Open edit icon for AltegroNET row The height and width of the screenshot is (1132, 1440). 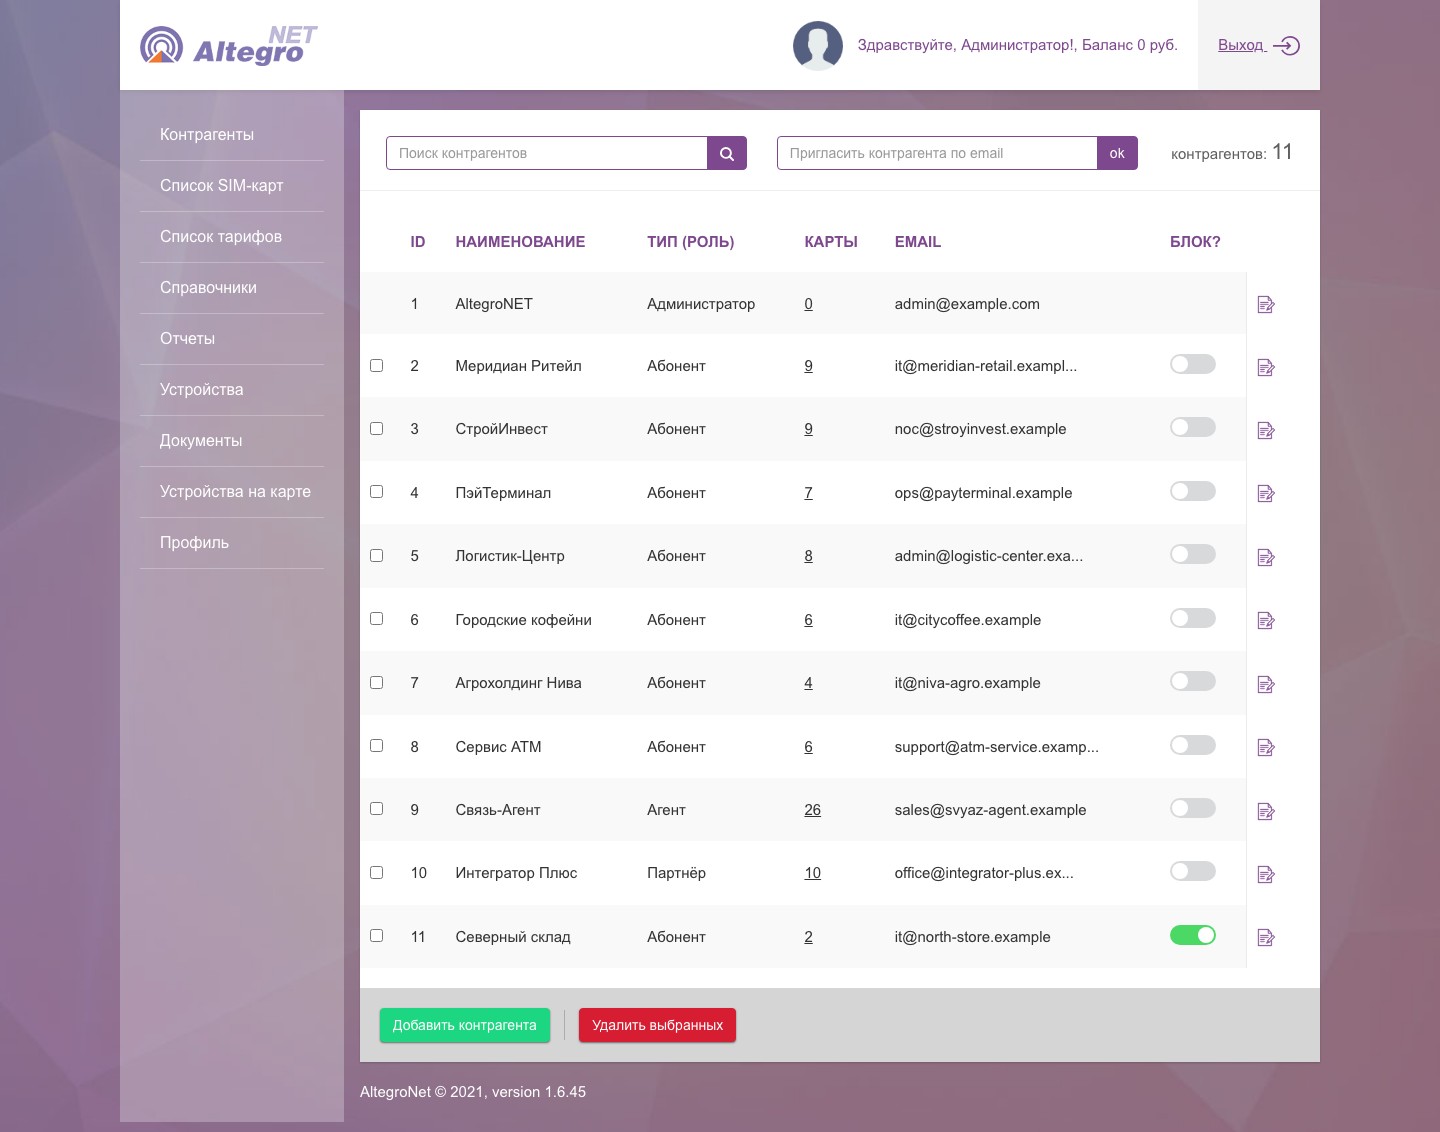point(1266,305)
